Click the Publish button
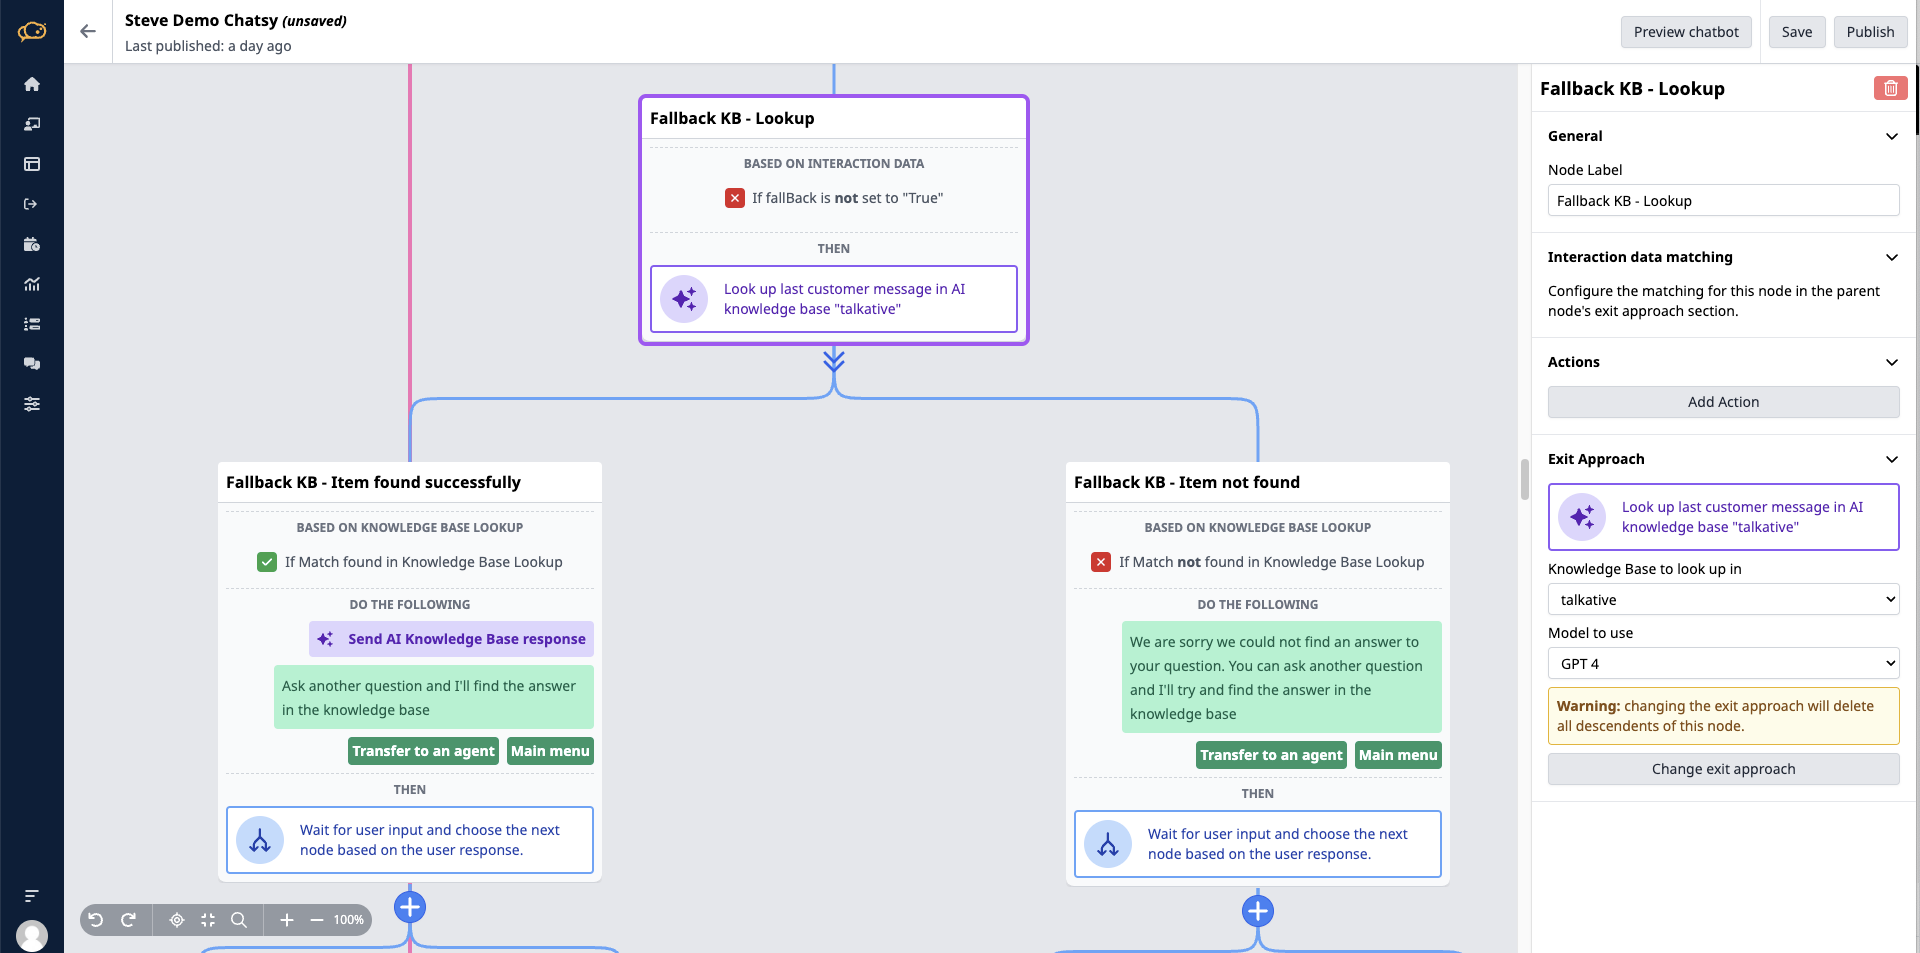1920x953 pixels. click(x=1870, y=32)
